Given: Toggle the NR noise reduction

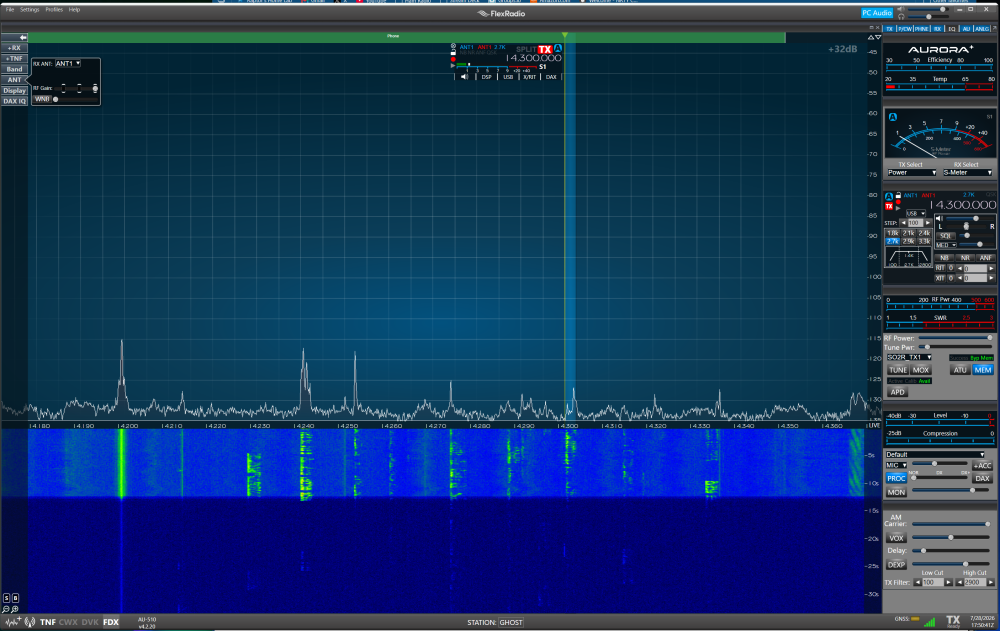Looking at the screenshot, I should (x=965, y=258).
